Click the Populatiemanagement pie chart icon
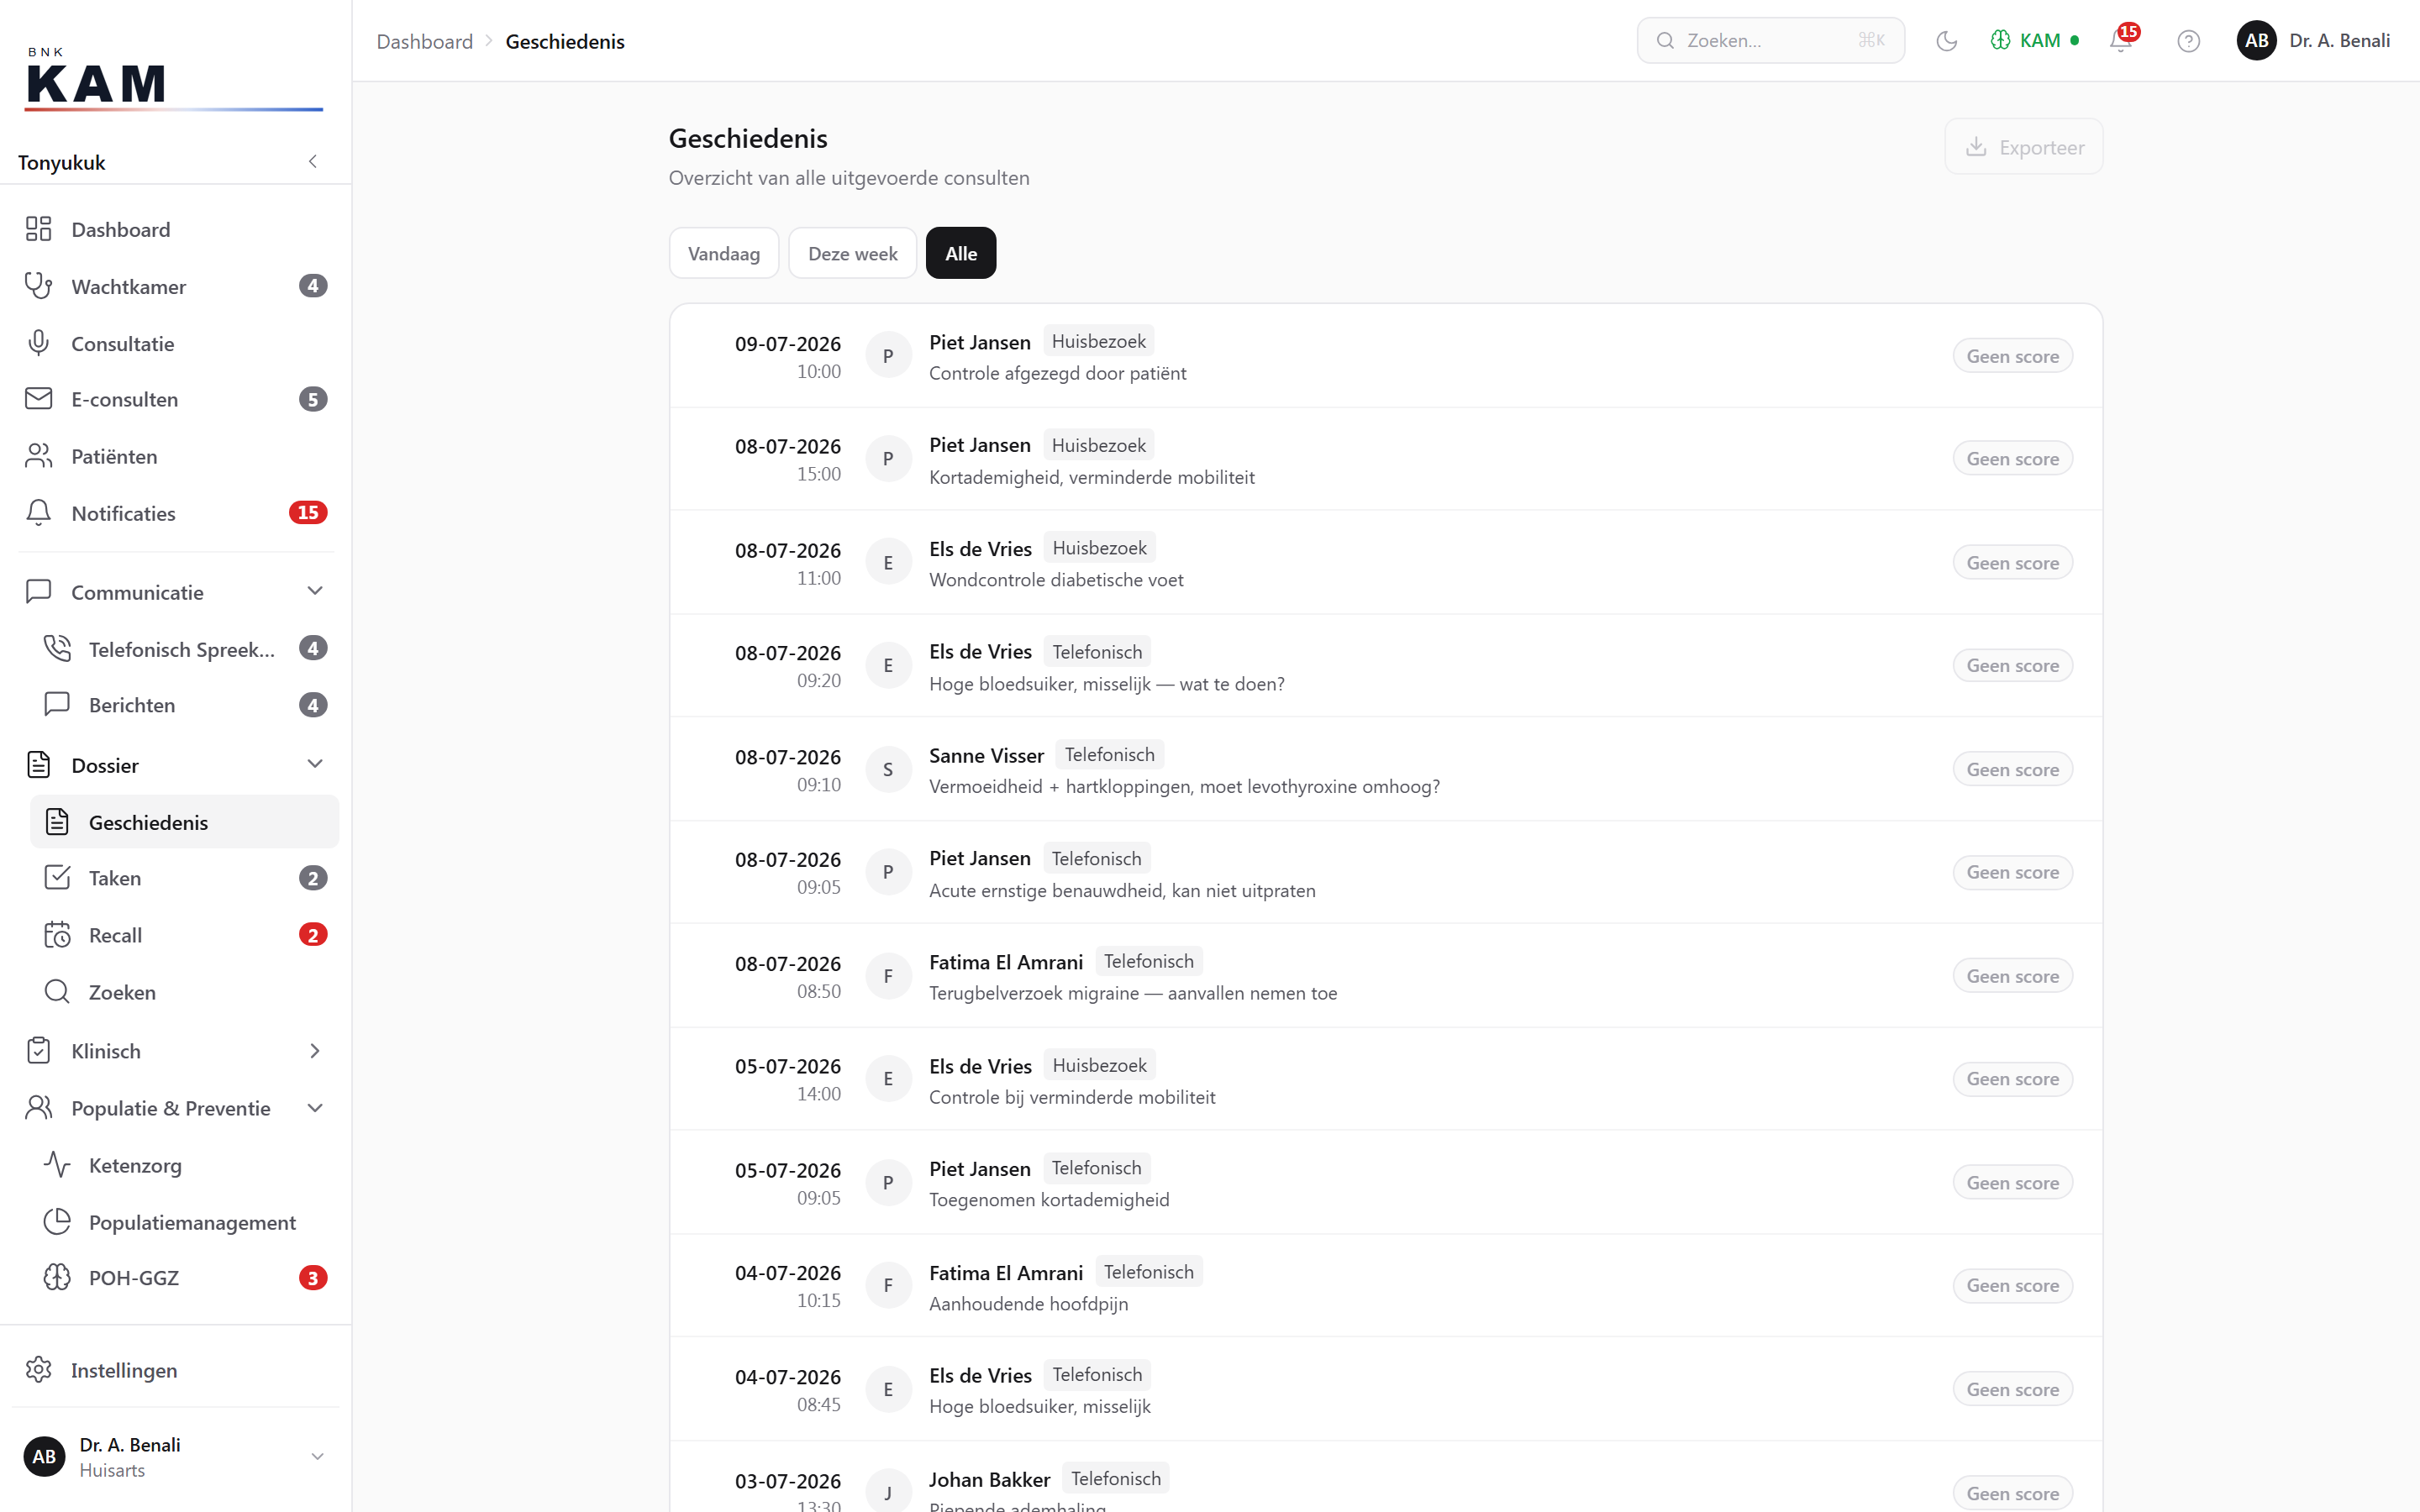 pos(57,1222)
